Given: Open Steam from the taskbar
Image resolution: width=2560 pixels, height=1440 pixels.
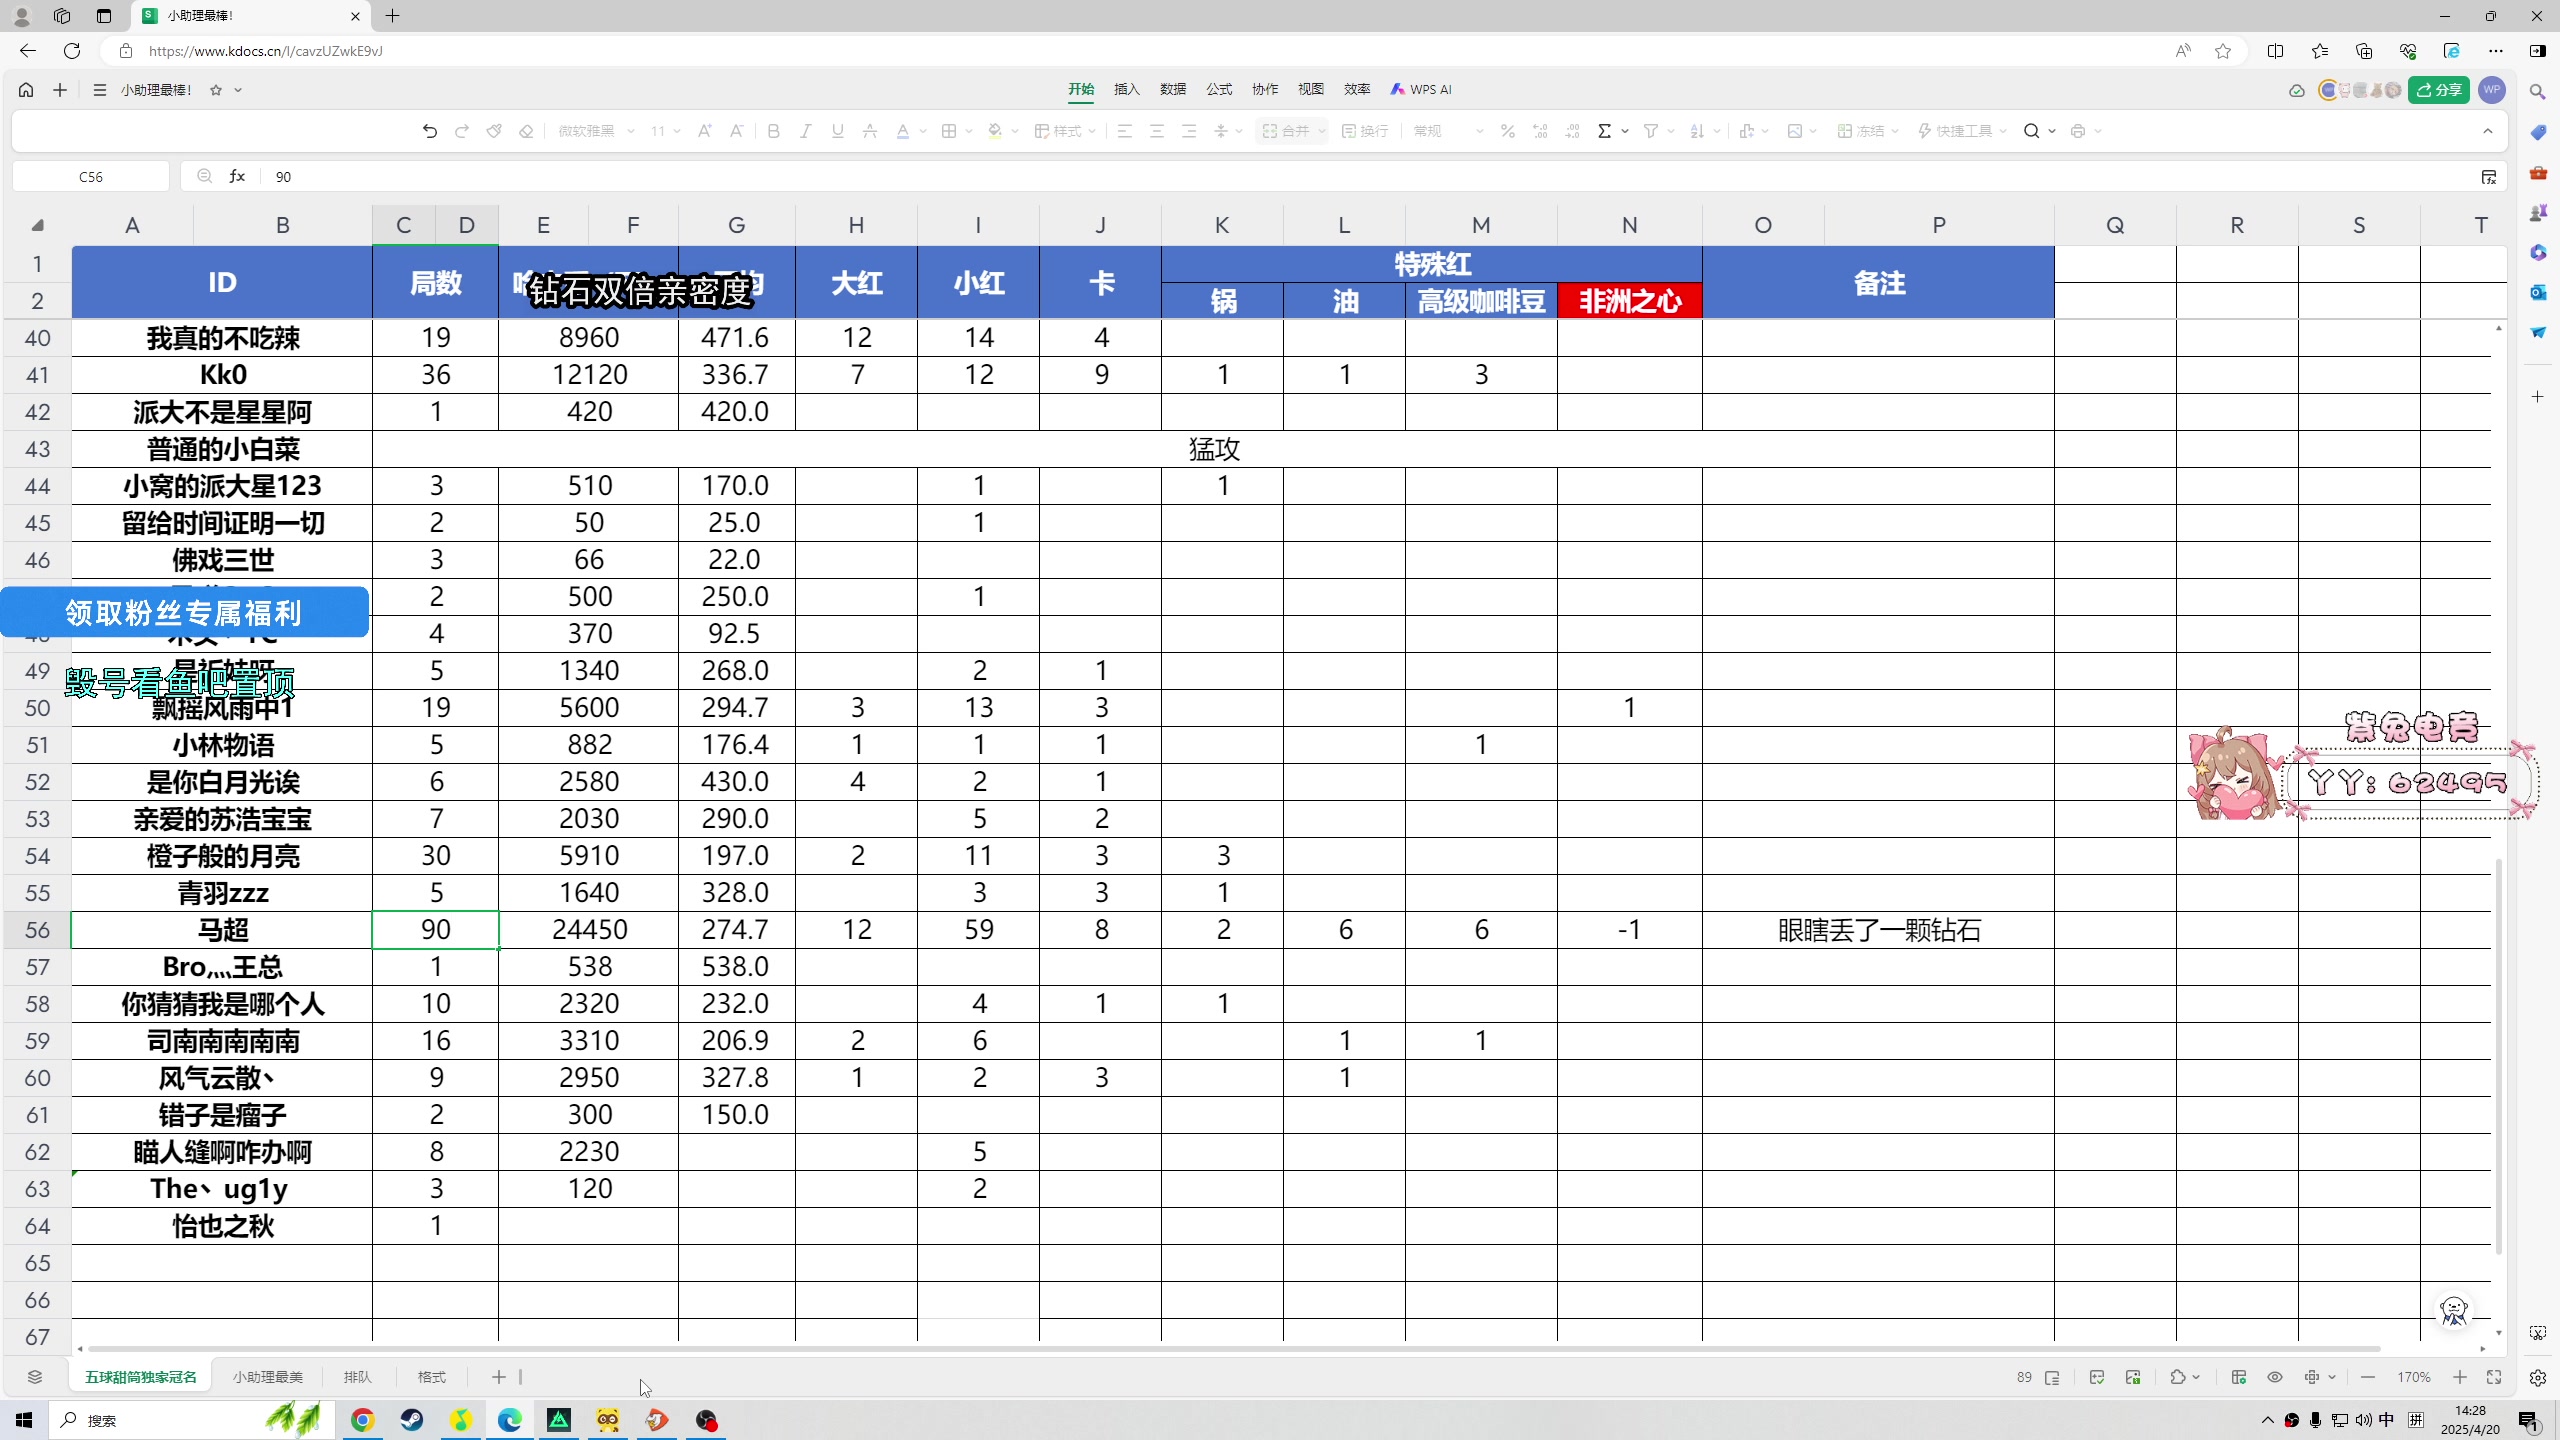Looking at the screenshot, I should point(412,1420).
